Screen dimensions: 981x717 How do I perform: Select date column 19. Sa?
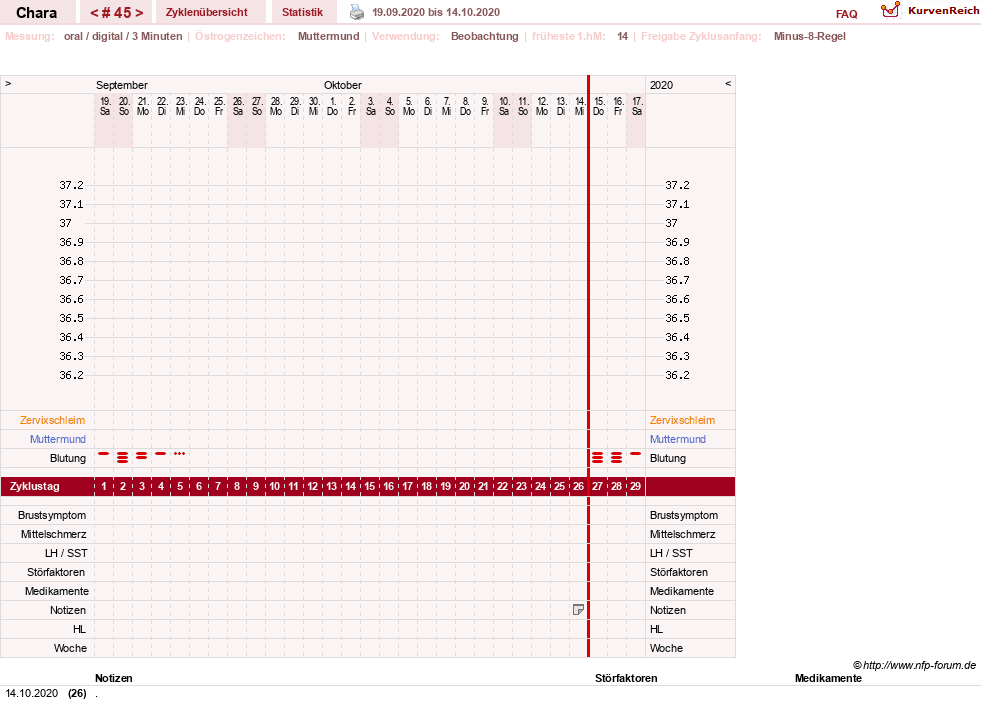click(104, 106)
